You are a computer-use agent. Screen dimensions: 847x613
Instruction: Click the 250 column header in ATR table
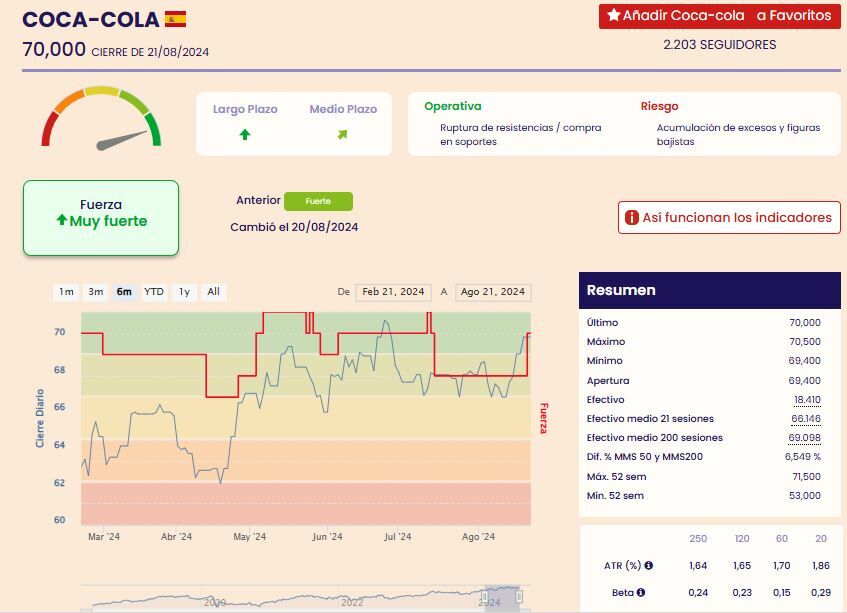pyautogui.click(x=698, y=538)
